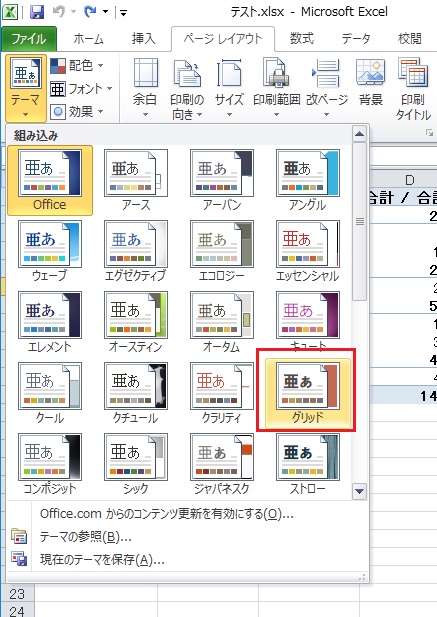Screen dimensions: 437x617
Task: Select the アース theme
Action: click(136, 180)
